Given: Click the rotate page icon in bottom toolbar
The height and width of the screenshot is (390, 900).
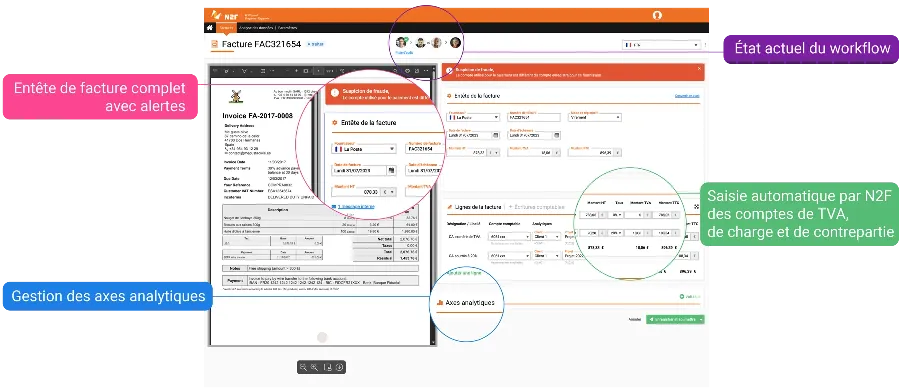Looking at the screenshot, I should click(x=328, y=367).
